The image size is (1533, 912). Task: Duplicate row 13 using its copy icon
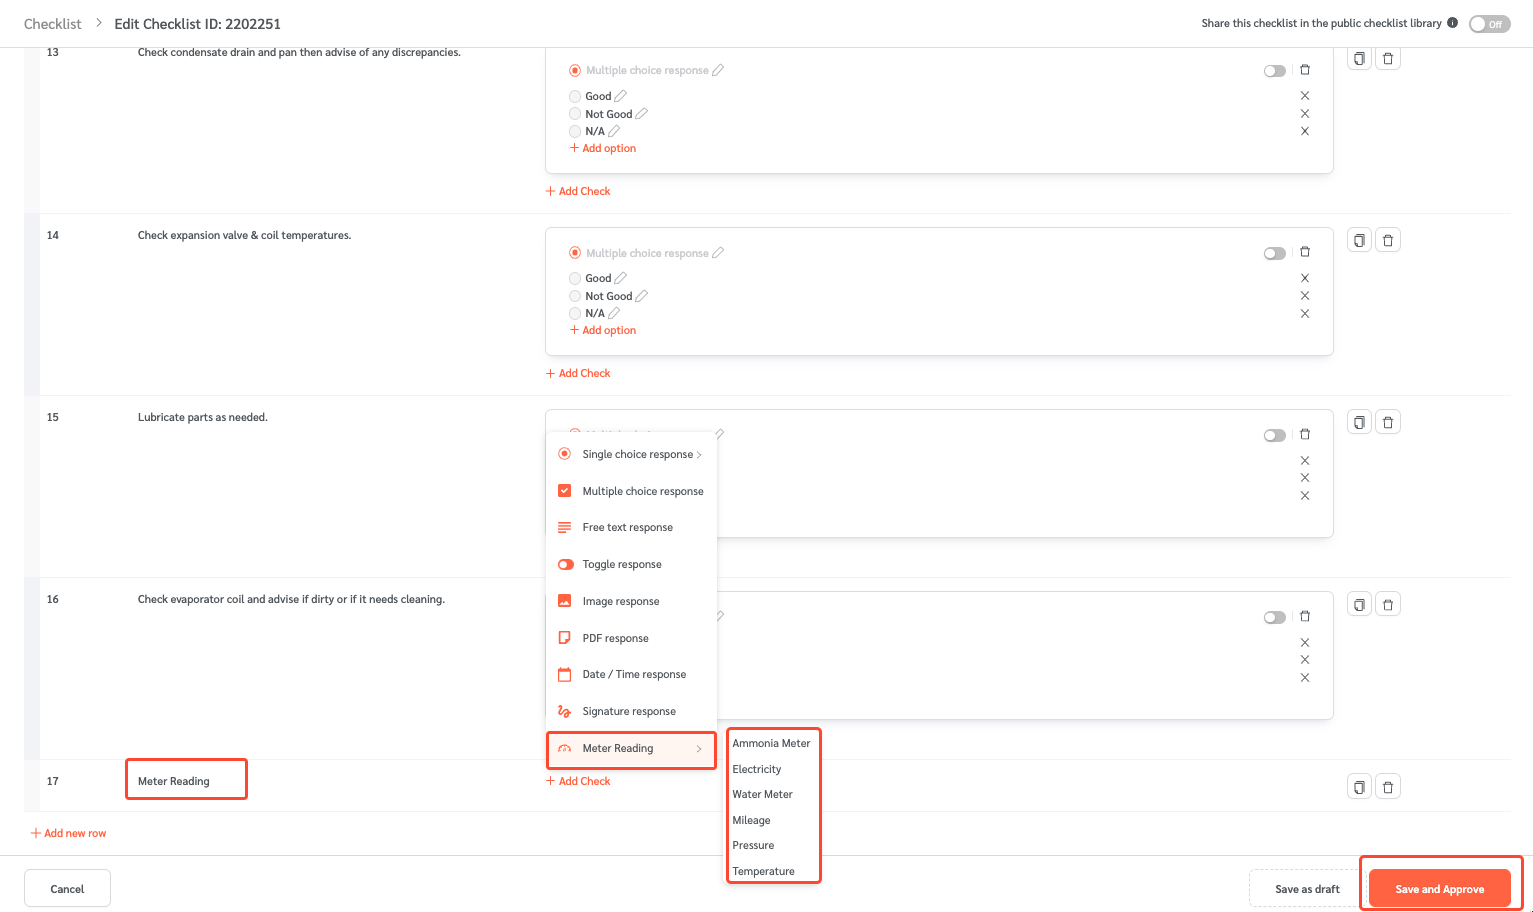1358,58
